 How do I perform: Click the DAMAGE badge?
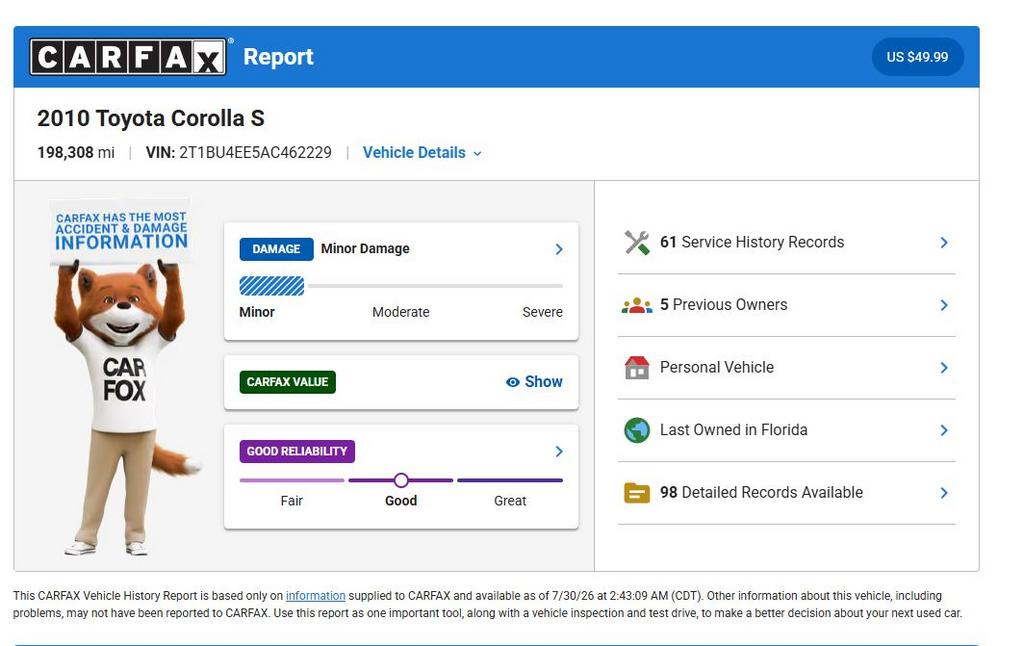click(x=276, y=249)
